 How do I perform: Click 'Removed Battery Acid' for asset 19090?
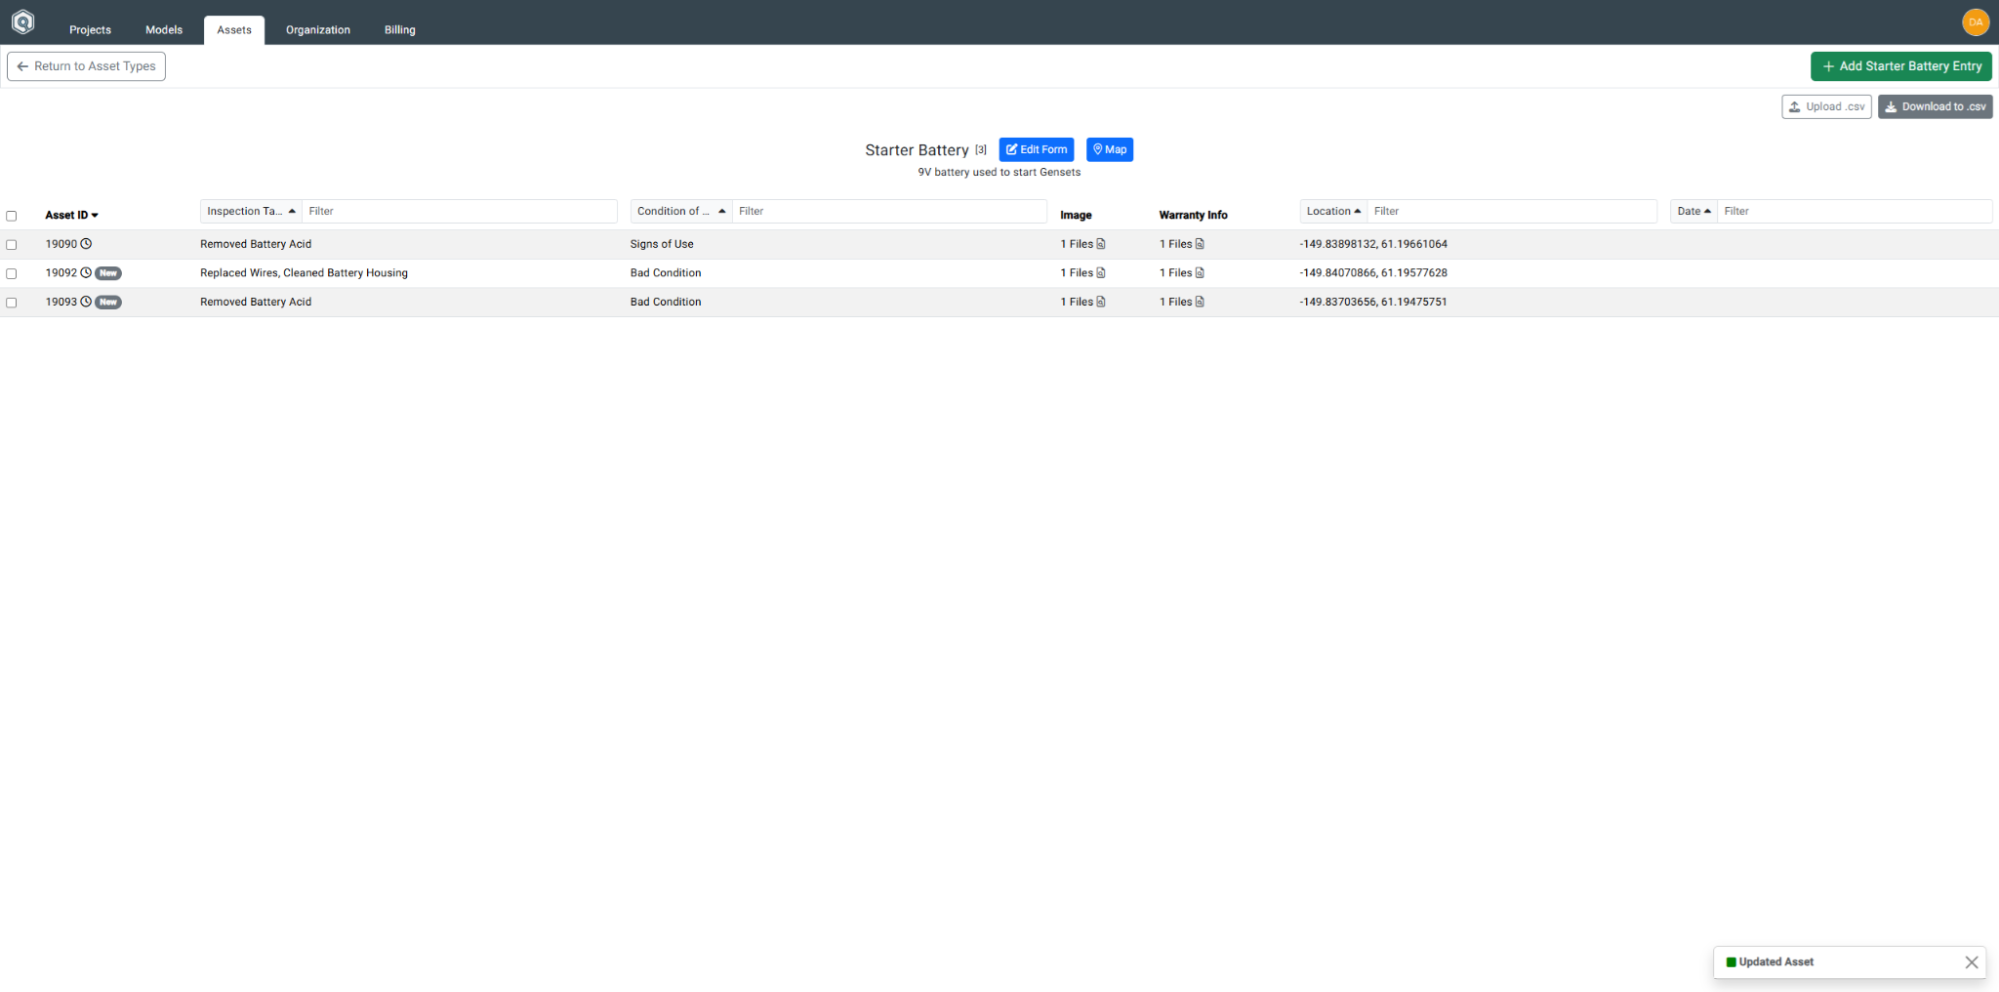pos(256,244)
